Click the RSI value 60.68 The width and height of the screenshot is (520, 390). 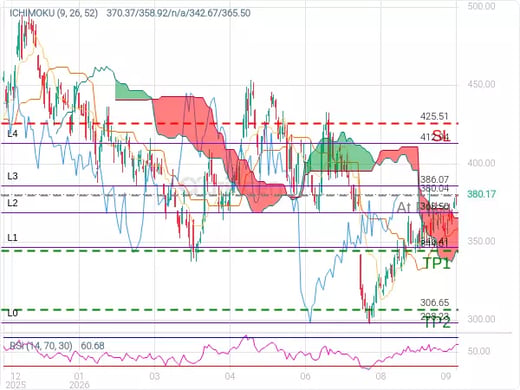point(93,346)
